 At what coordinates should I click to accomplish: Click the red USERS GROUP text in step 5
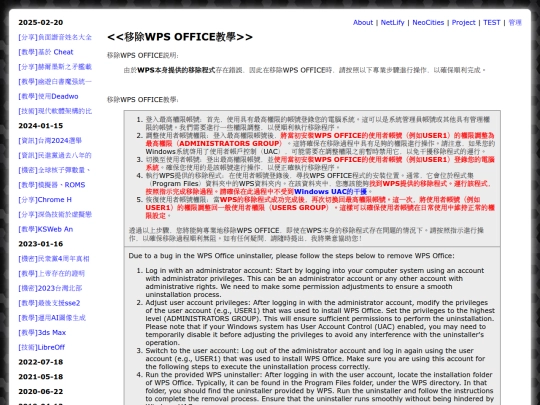pos(298,208)
